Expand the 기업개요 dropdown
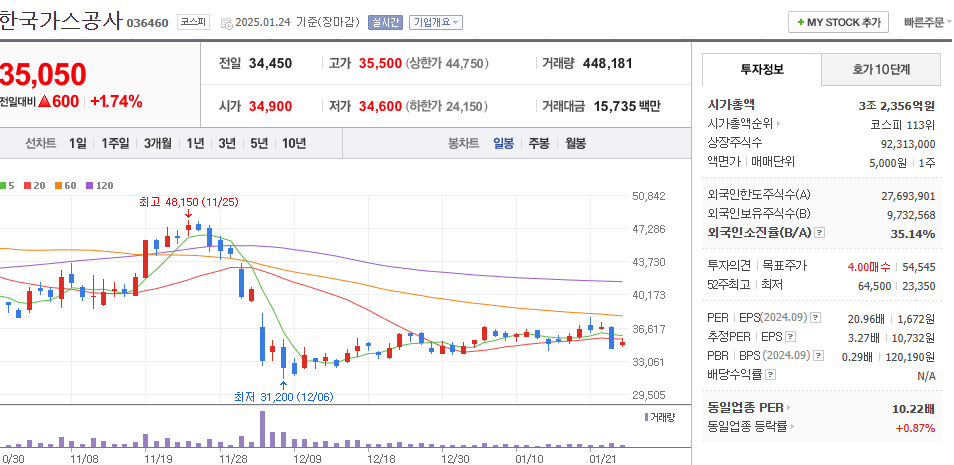This screenshot has width=954, height=465. [436, 23]
